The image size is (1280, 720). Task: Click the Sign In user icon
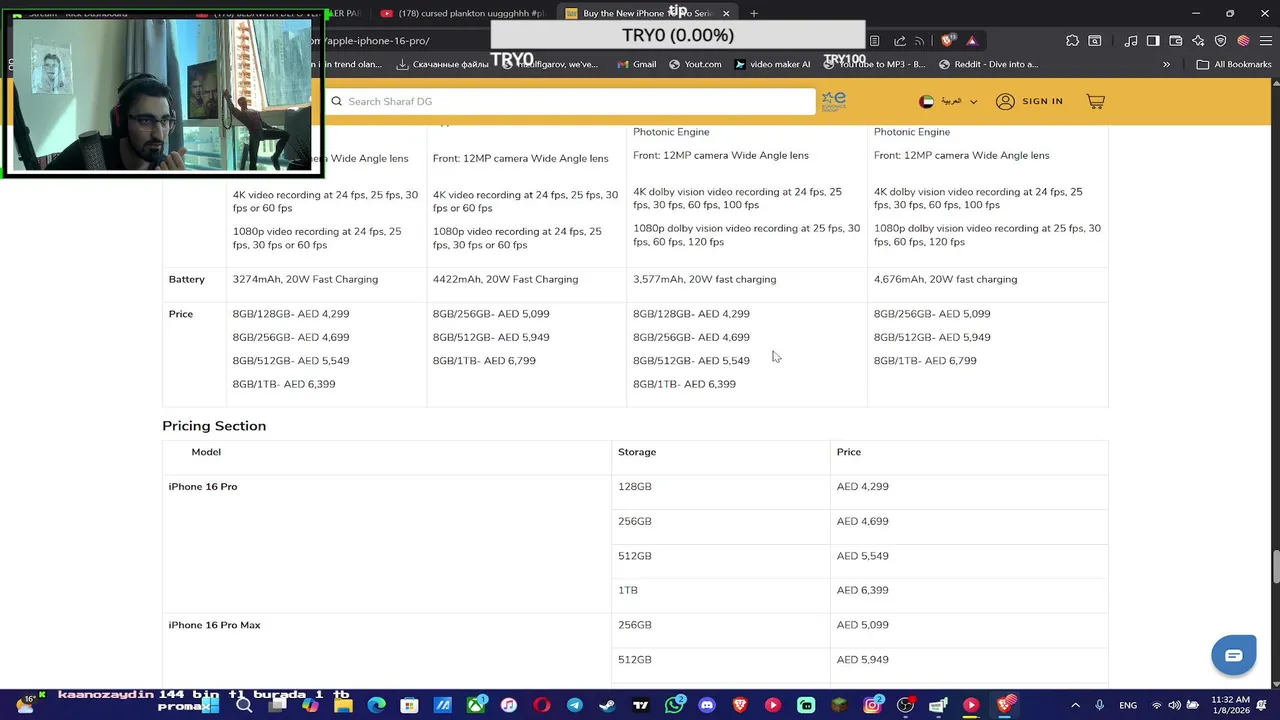[1005, 101]
